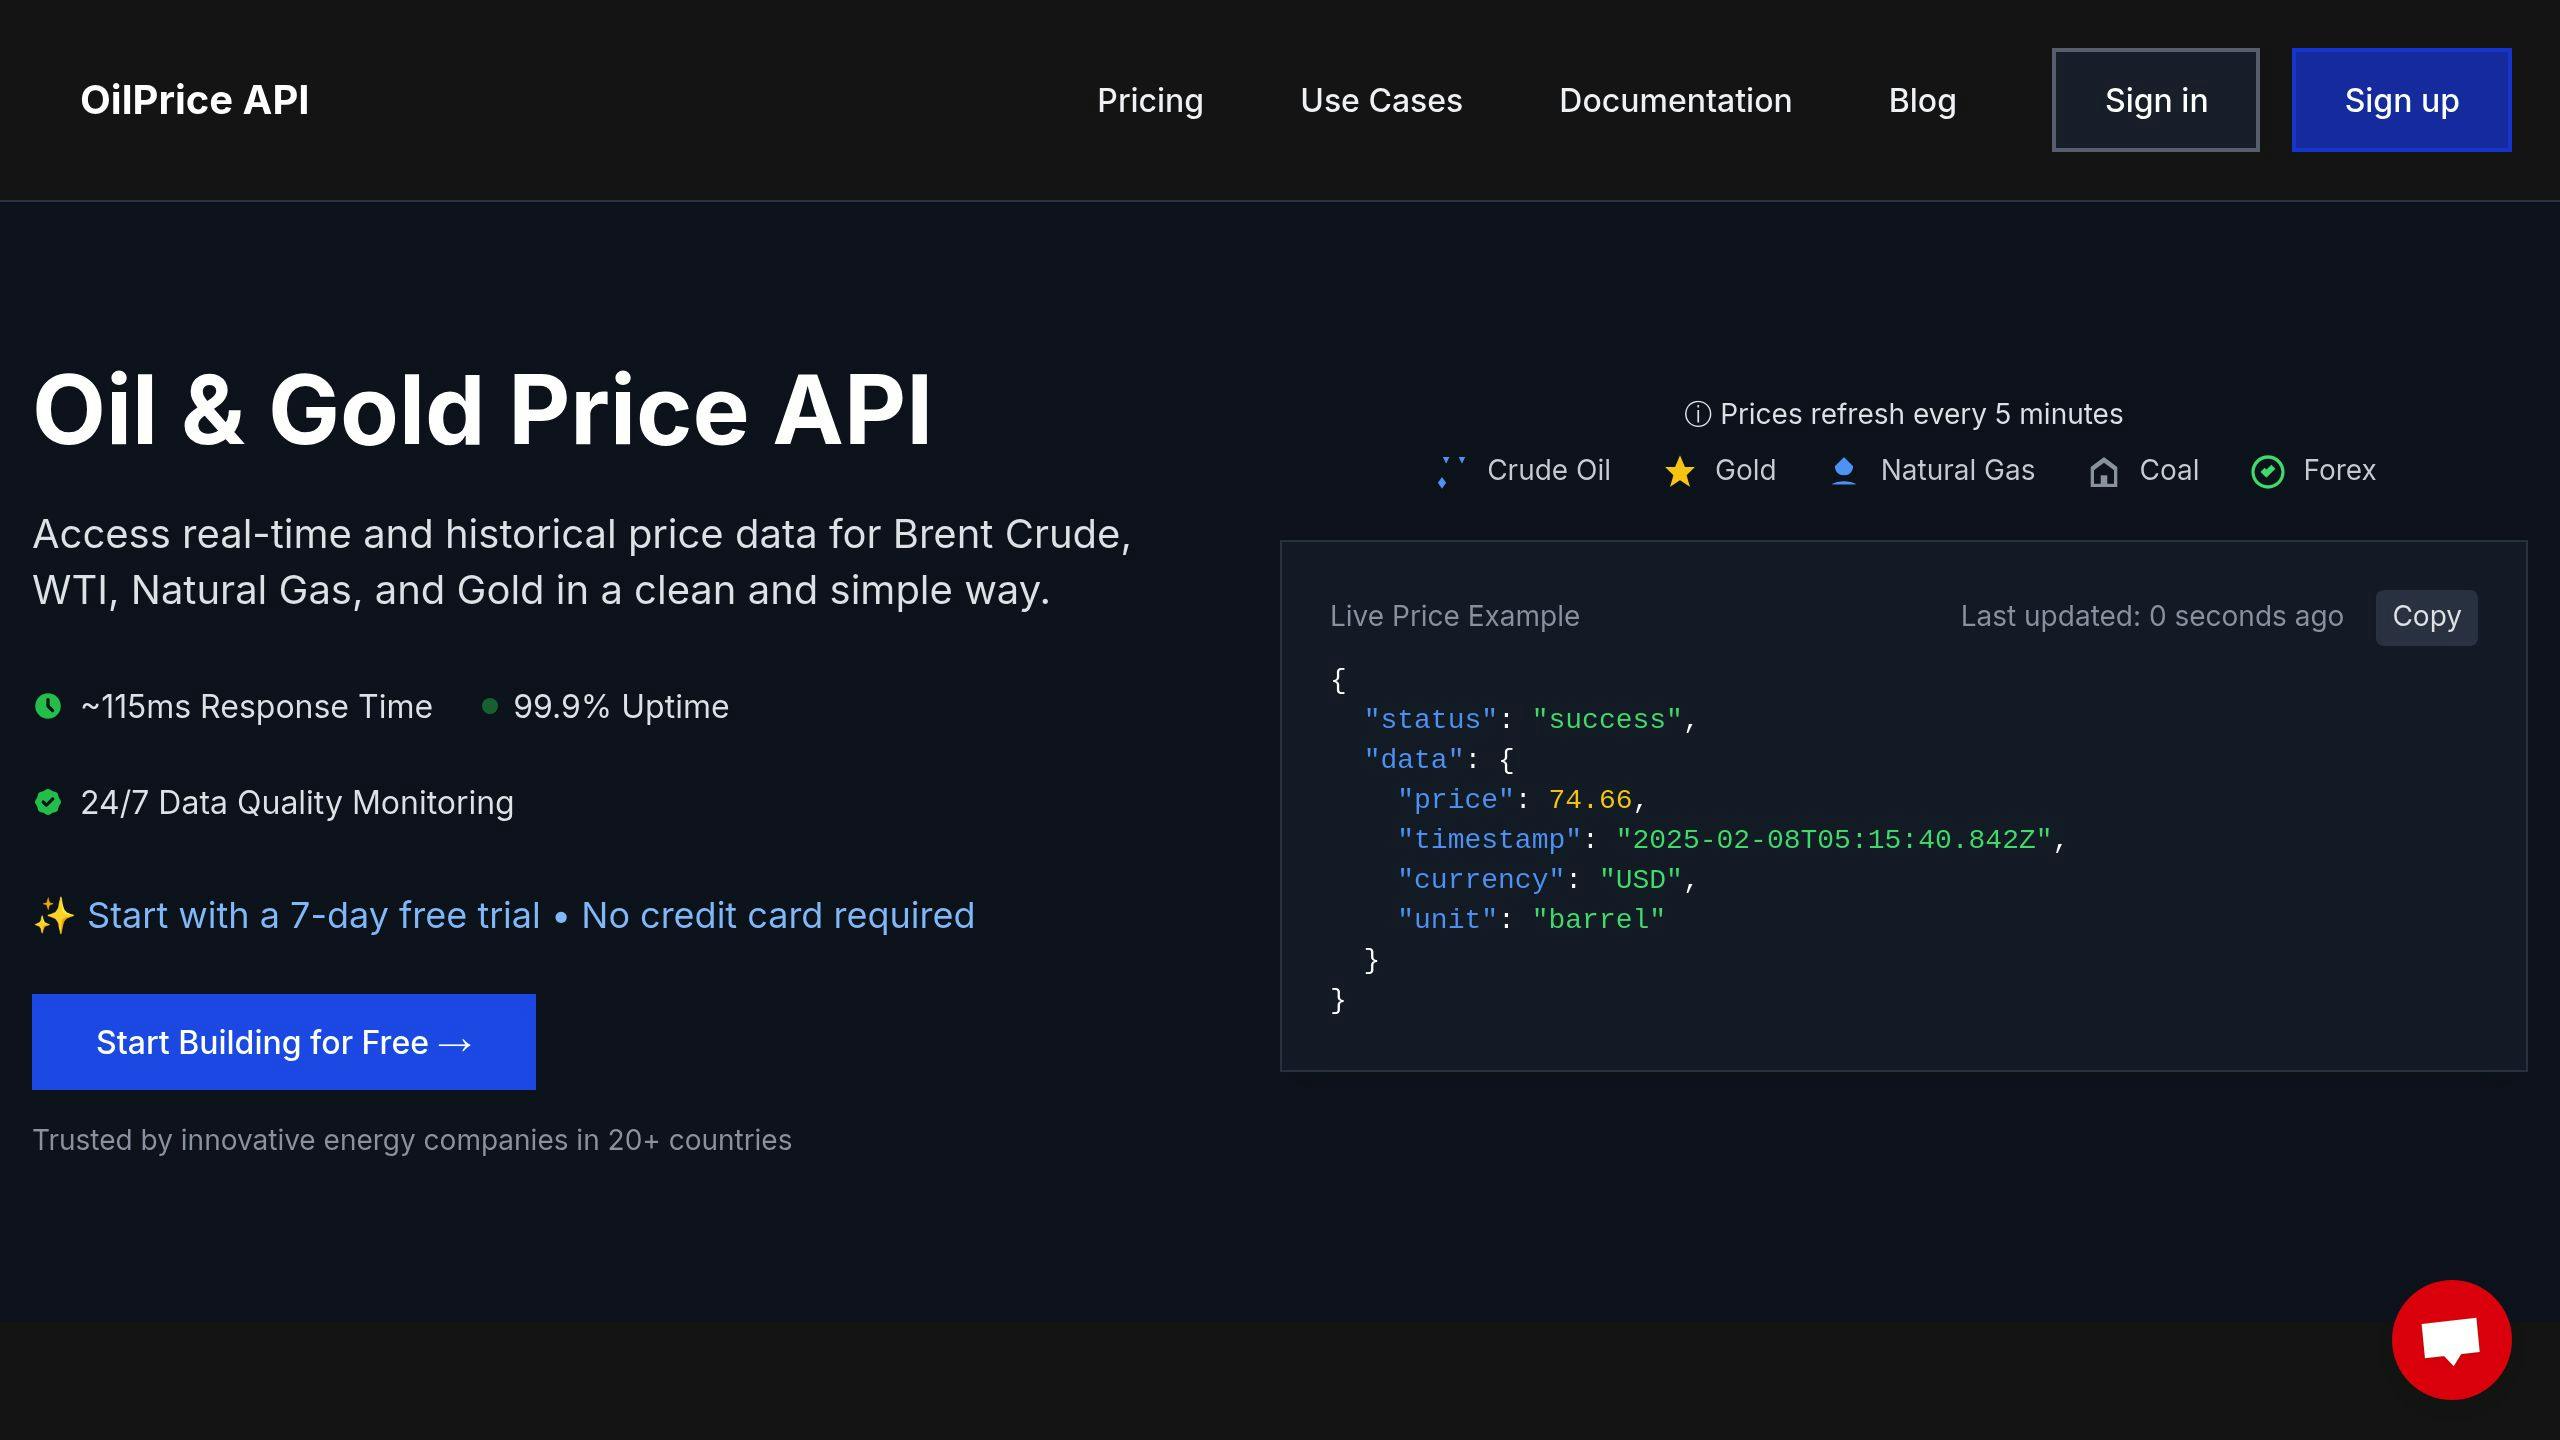The width and height of the screenshot is (2560, 1440).
Task: Click the Oil & Gold Price API heading
Action: point(483,410)
